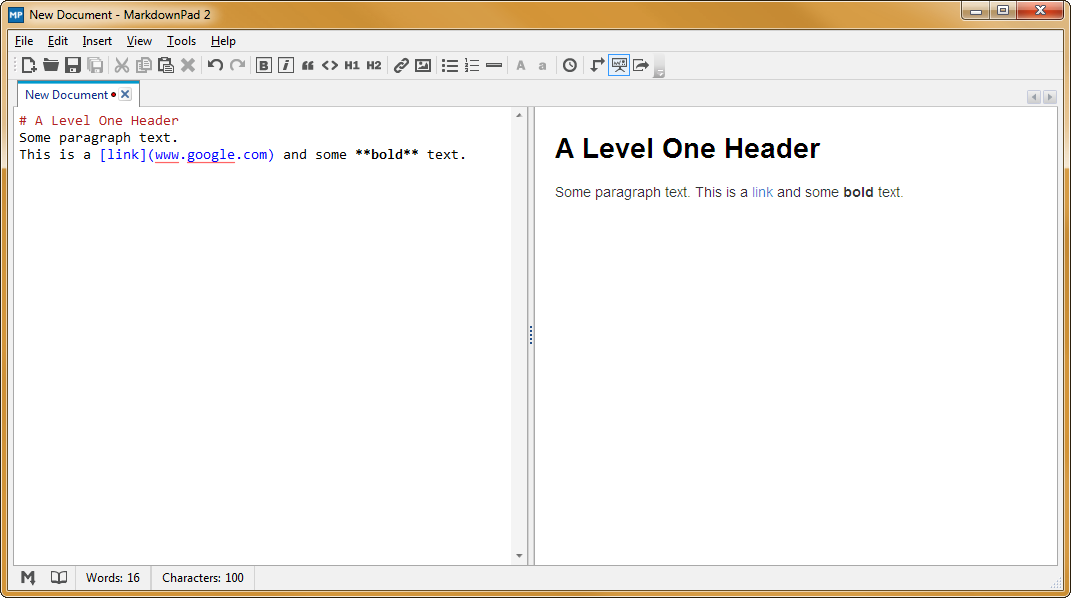Click the Words: 16 counter
The image size is (1071, 598).
point(112,577)
